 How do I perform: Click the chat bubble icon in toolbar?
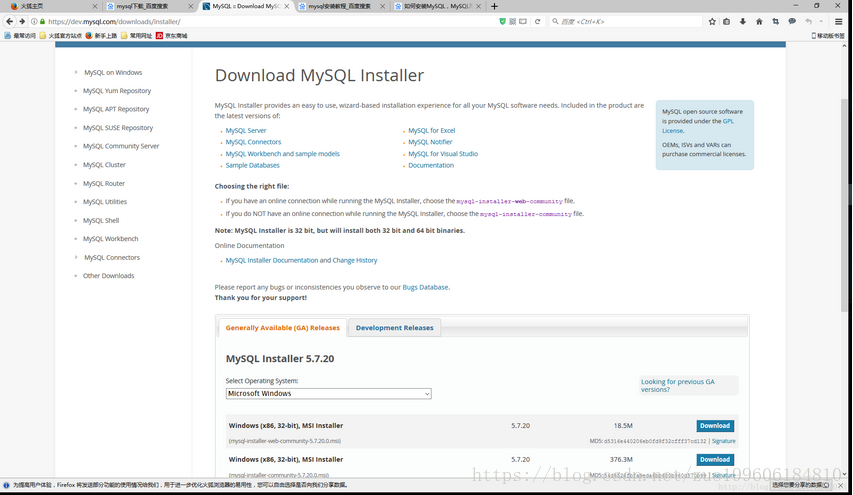(792, 22)
